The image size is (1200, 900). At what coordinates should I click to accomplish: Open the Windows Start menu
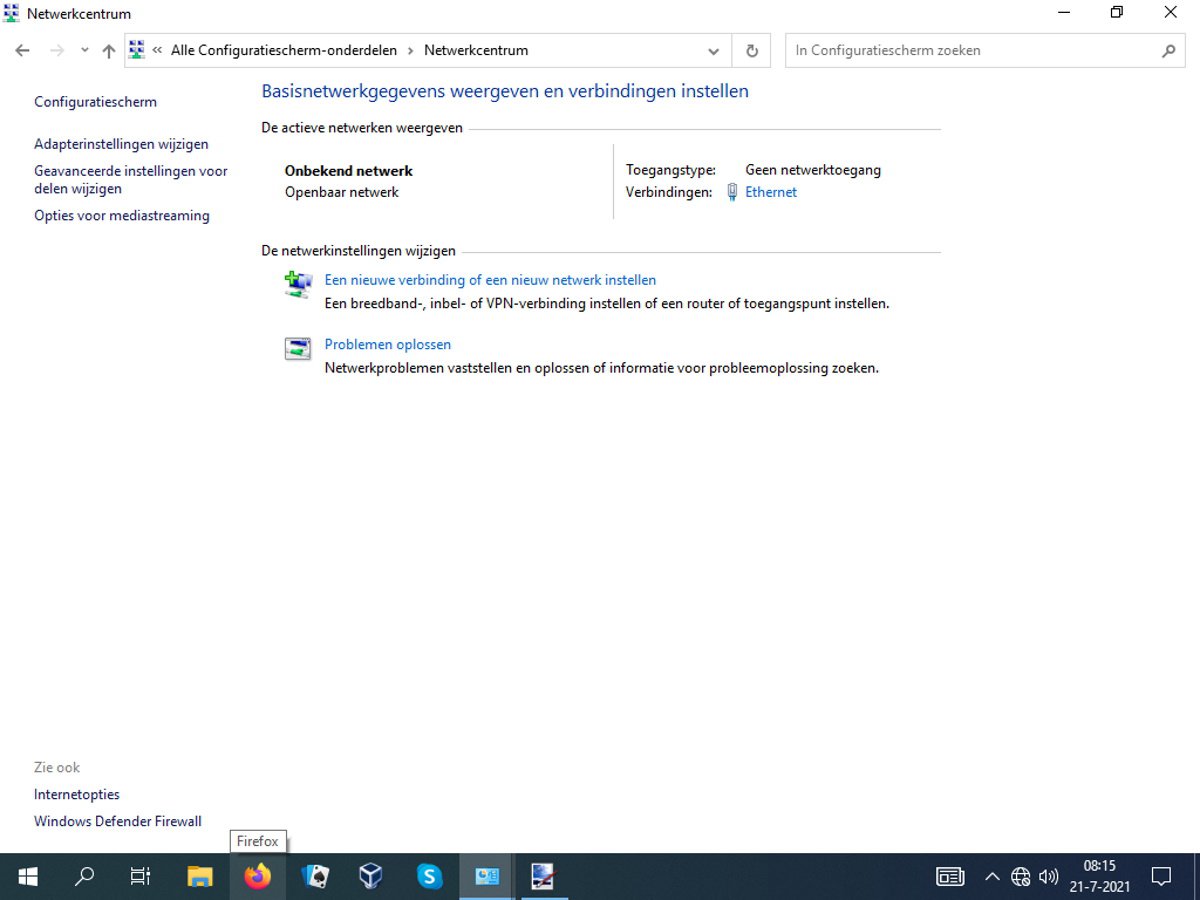tap(28, 877)
